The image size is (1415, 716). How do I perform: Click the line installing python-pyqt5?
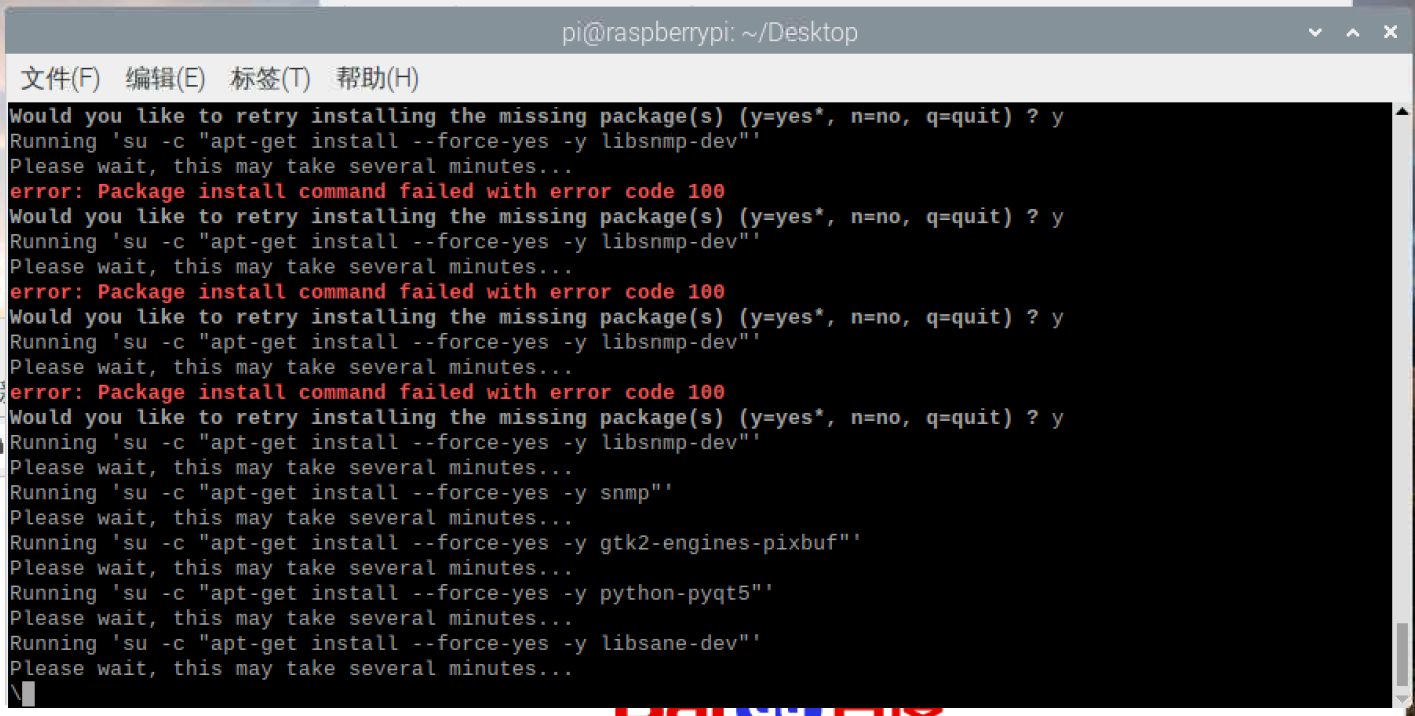point(392,593)
